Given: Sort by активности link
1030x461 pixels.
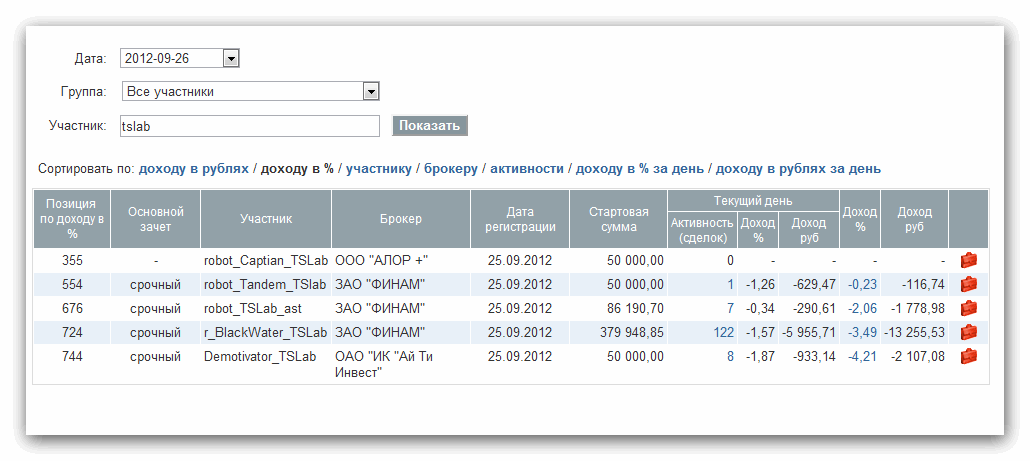Looking at the screenshot, I should coord(526,169).
